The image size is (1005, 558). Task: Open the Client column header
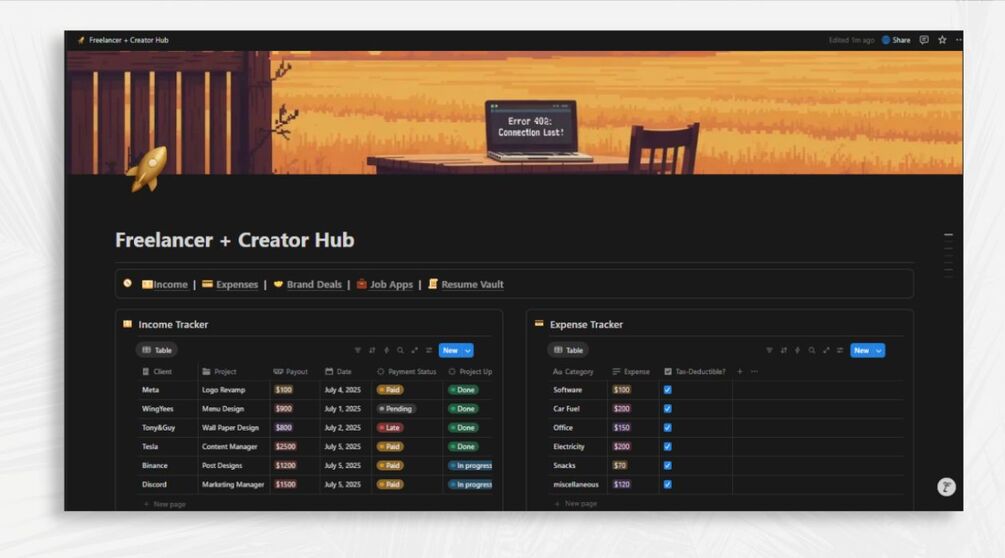pos(157,372)
